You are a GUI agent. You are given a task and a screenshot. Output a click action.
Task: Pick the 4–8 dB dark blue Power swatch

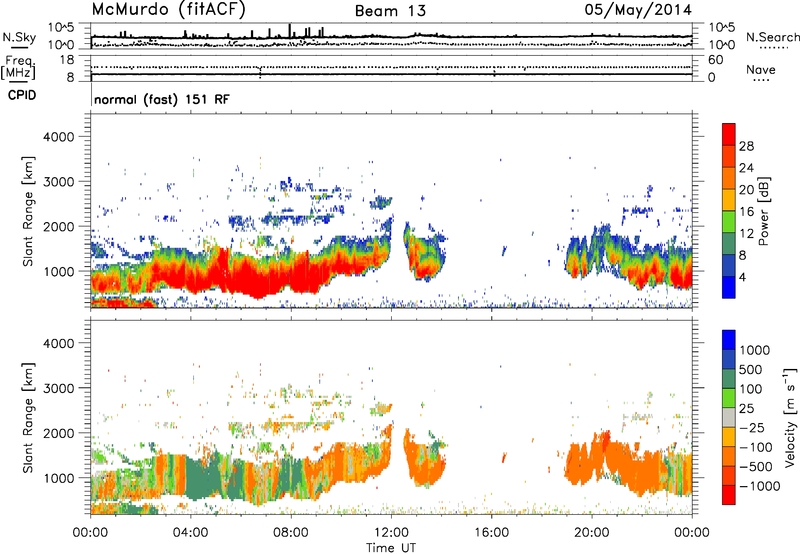729,265
